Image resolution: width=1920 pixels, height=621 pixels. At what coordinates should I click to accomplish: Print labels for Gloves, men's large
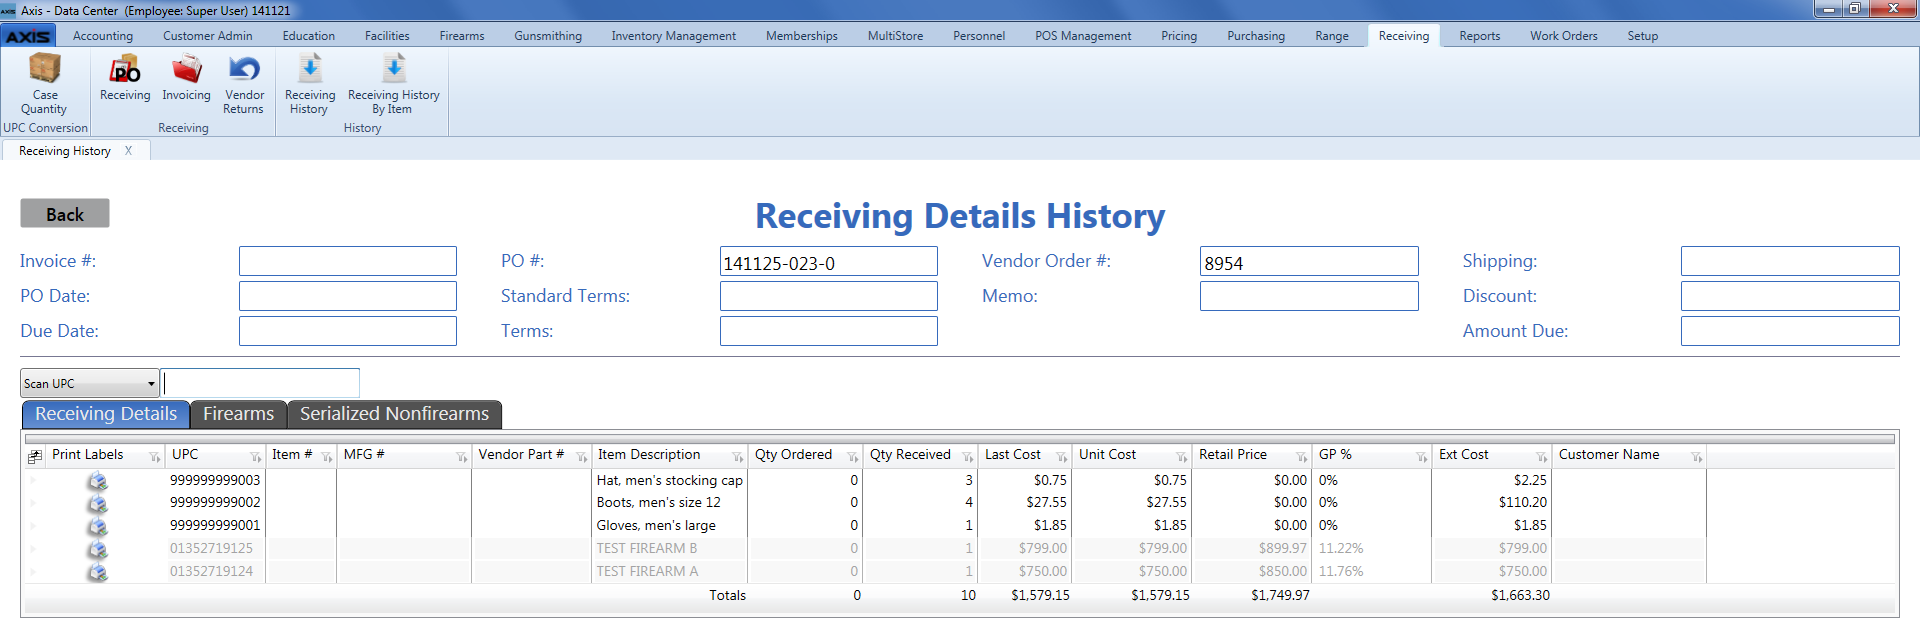click(97, 526)
